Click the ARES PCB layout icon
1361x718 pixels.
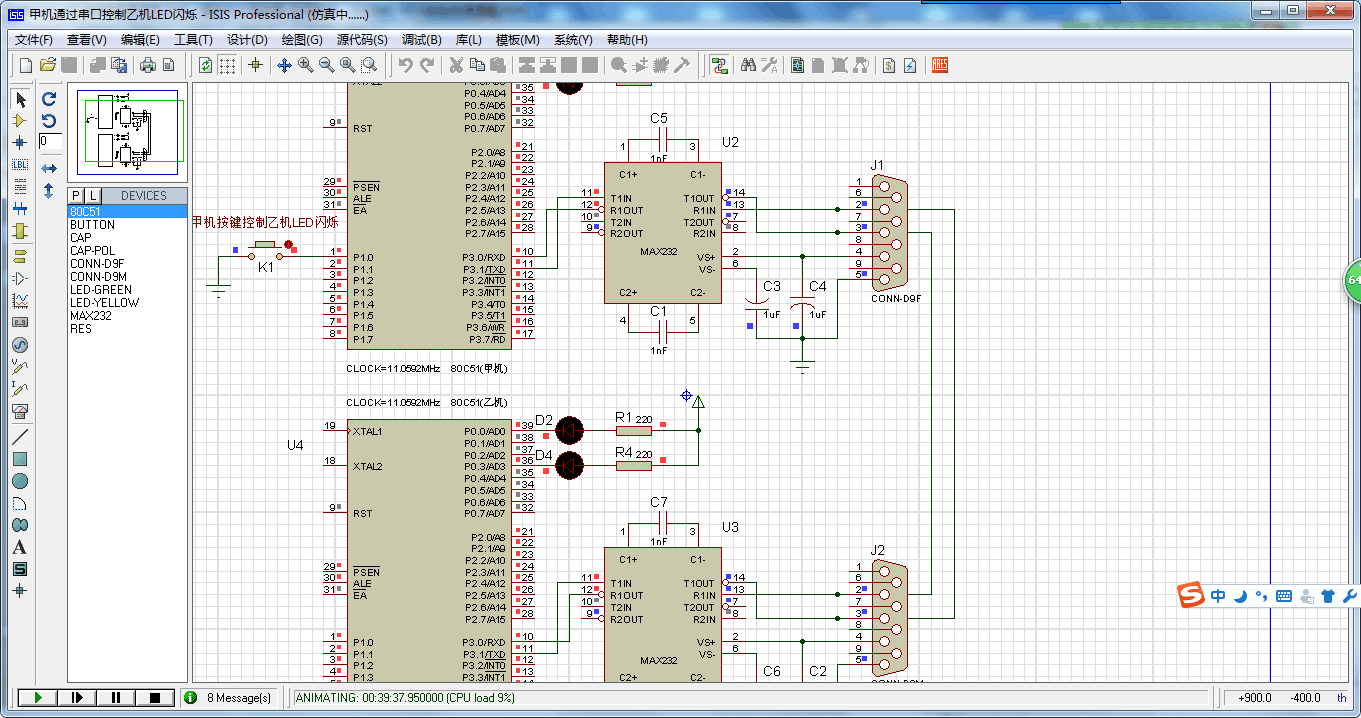tap(940, 65)
